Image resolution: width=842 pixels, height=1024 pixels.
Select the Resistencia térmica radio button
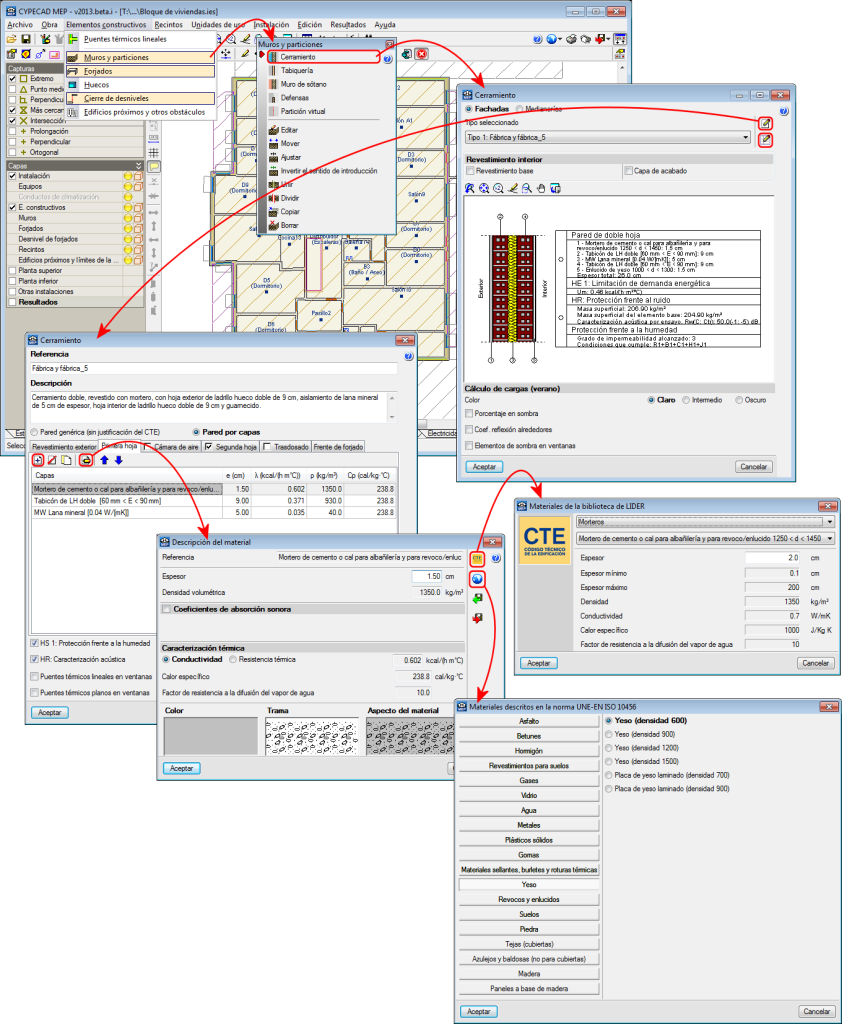[x=233, y=660]
